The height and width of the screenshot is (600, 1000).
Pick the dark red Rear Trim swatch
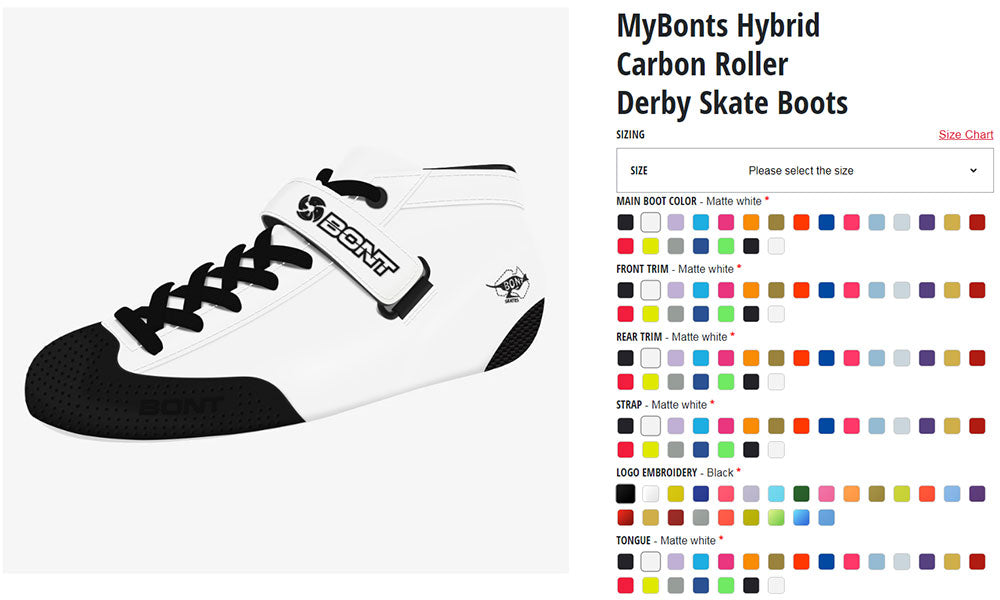click(976, 358)
